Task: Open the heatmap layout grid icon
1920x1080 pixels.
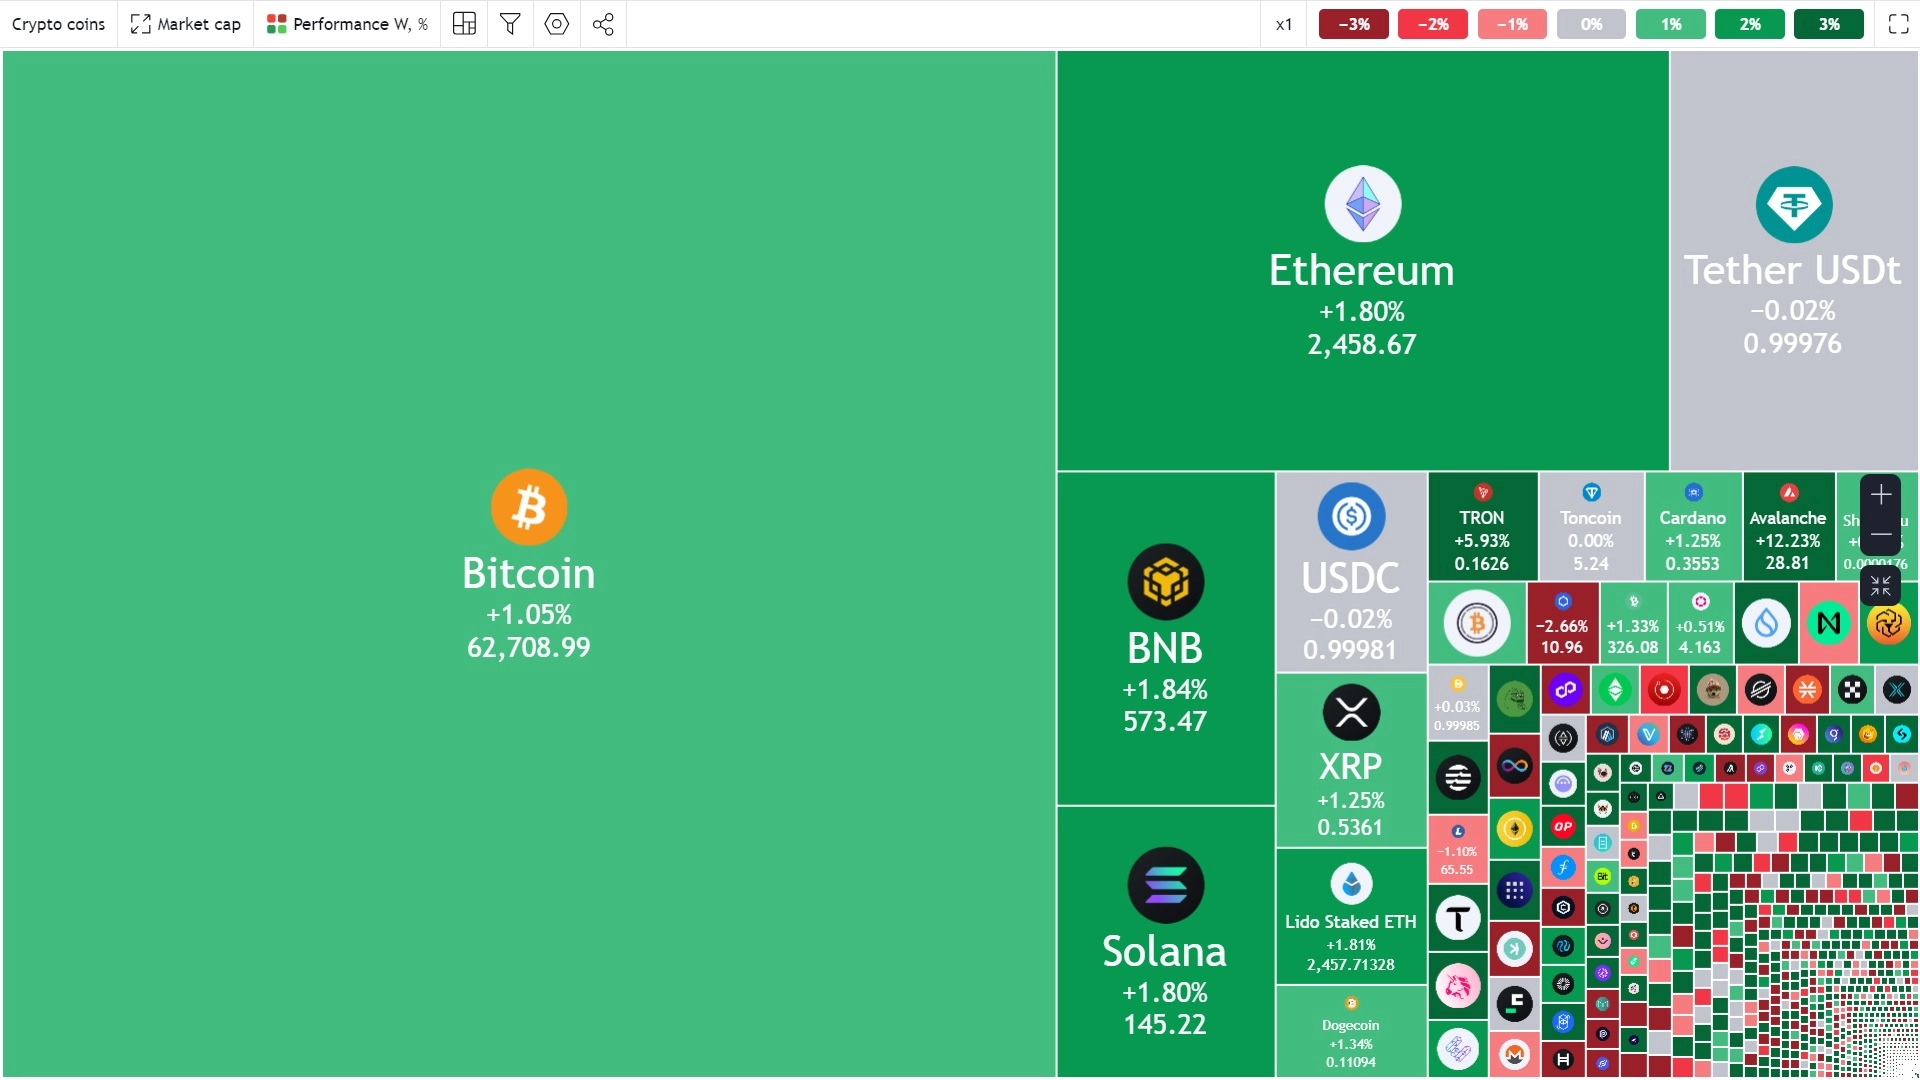Action: point(463,24)
